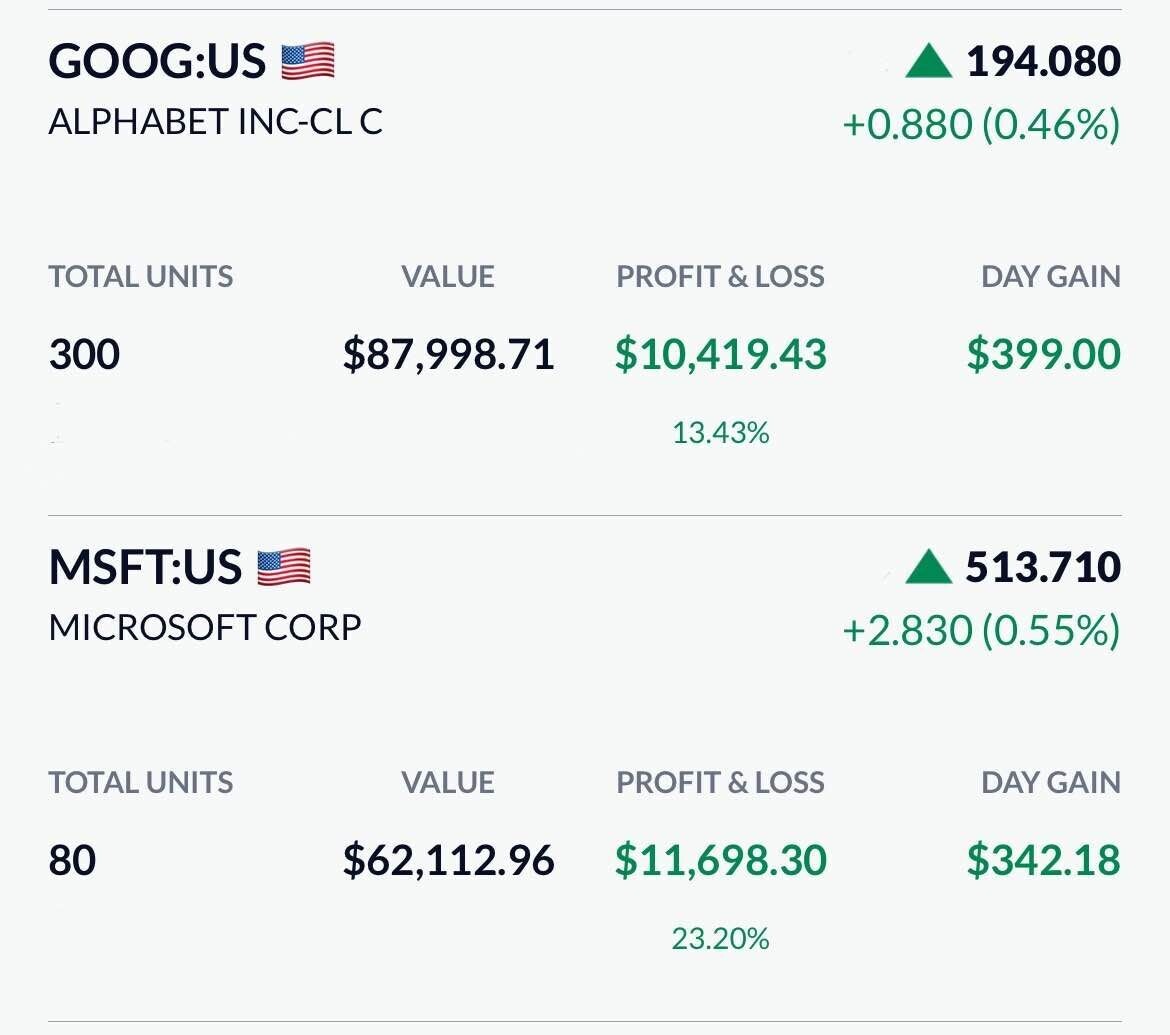Click the Alphabet total units 300
Screen dimensions: 1170x1035
click(84, 355)
